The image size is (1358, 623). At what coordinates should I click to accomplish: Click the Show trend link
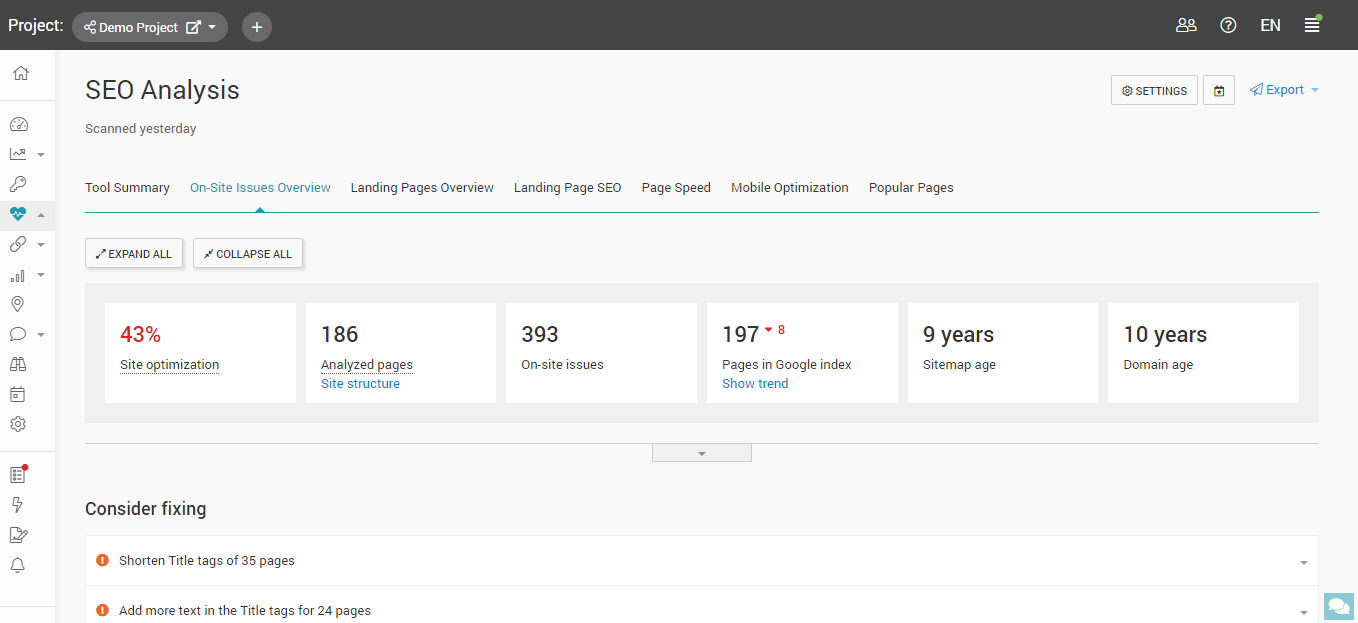coord(755,384)
